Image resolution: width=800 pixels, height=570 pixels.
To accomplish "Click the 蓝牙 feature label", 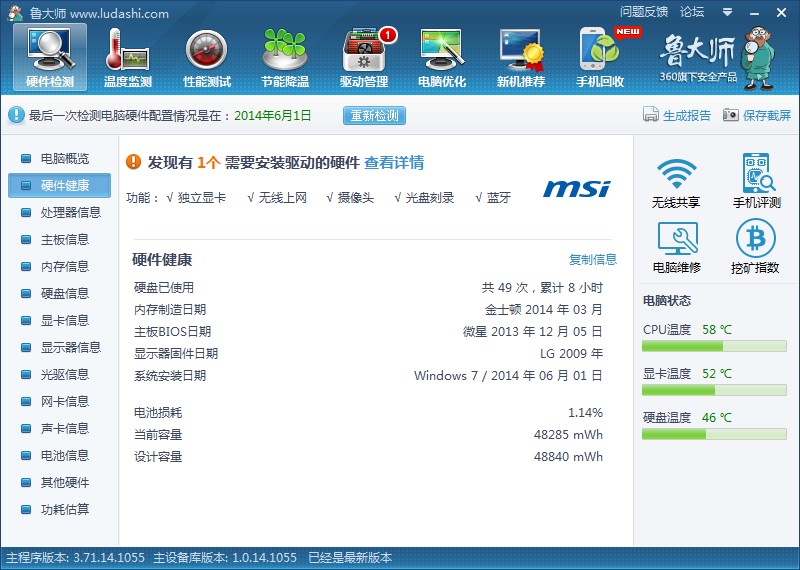I will (498, 197).
